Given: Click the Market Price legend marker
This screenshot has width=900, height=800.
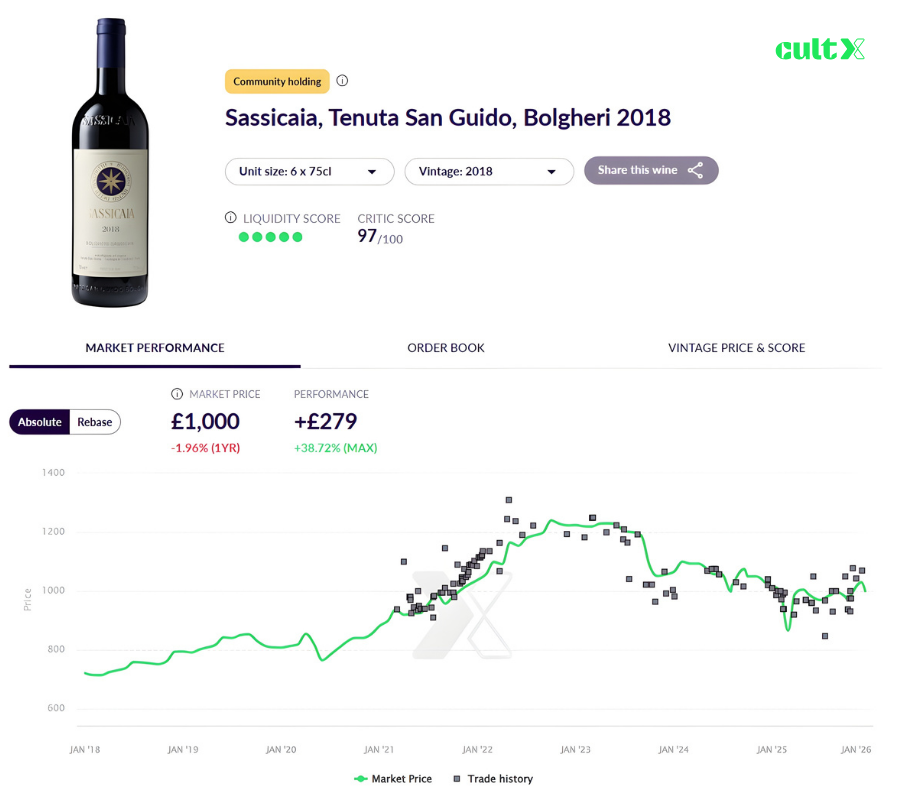Looking at the screenshot, I should pyautogui.click(x=360, y=778).
